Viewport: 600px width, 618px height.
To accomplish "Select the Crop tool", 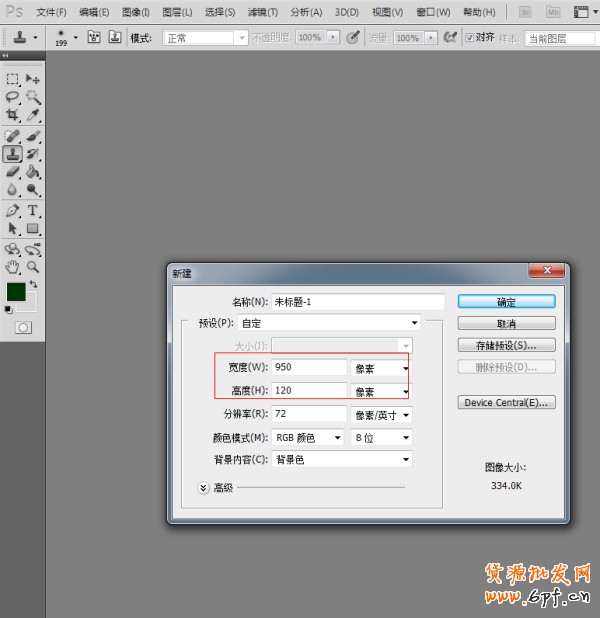I will pos(13,115).
